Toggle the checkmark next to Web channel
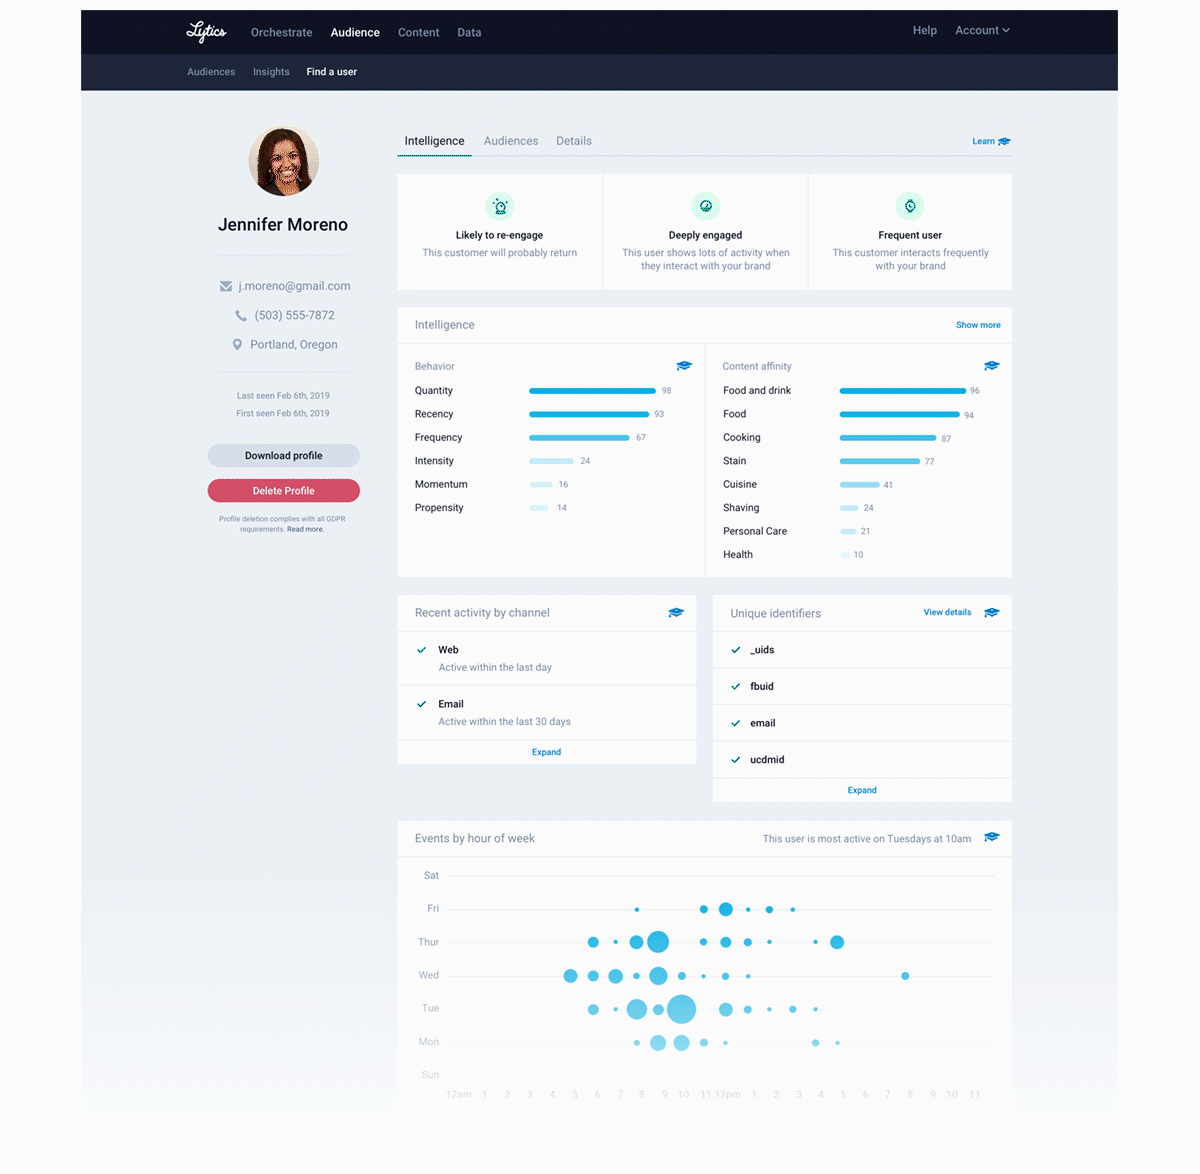The height and width of the screenshot is (1174, 1200). (423, 649)
